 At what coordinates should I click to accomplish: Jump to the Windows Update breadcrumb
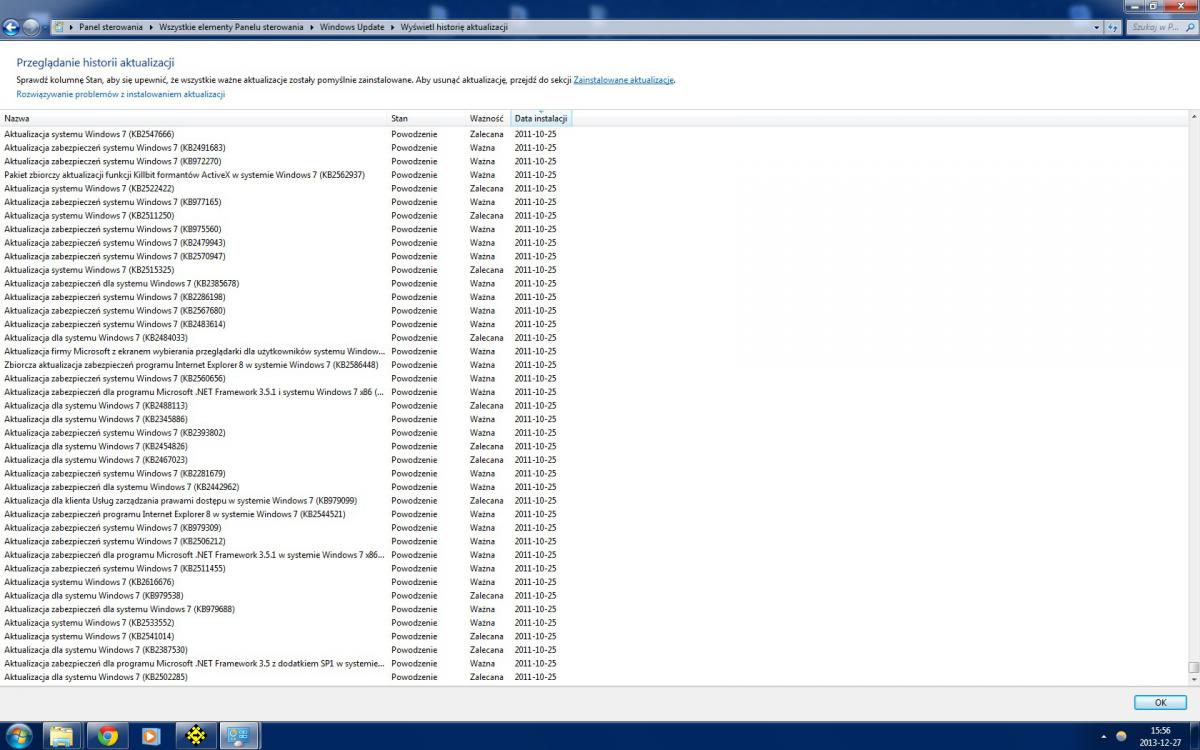pos(352,27)
